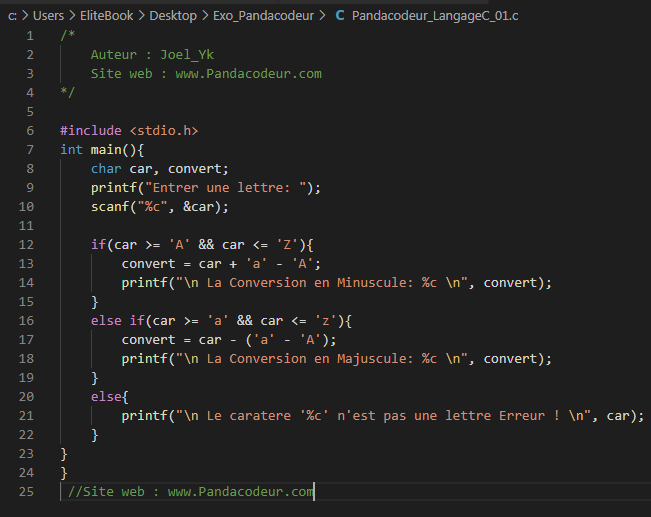Open the 'EliteBook' breadcrumb segment

(106, 16)
